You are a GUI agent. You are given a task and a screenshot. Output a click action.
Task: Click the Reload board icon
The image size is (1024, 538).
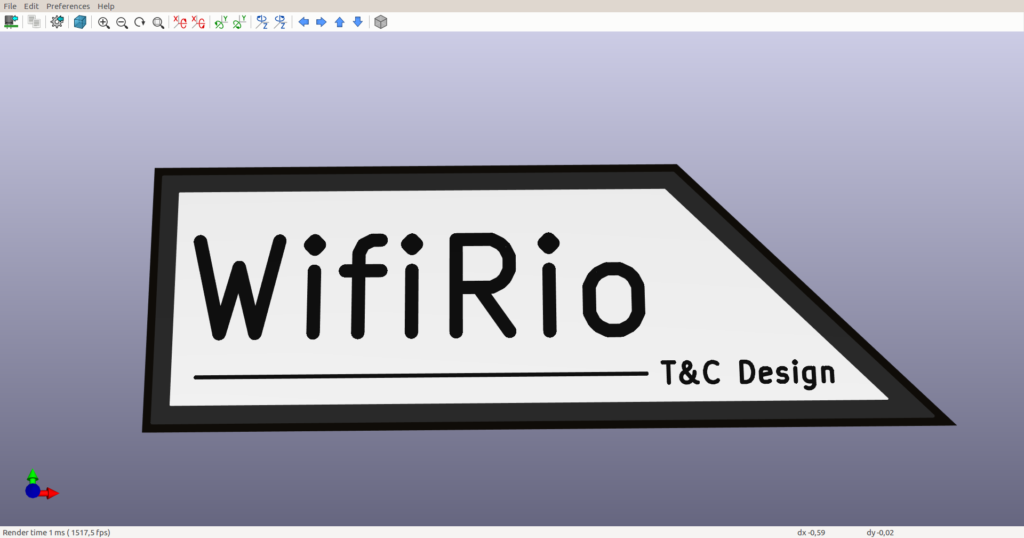11,22
